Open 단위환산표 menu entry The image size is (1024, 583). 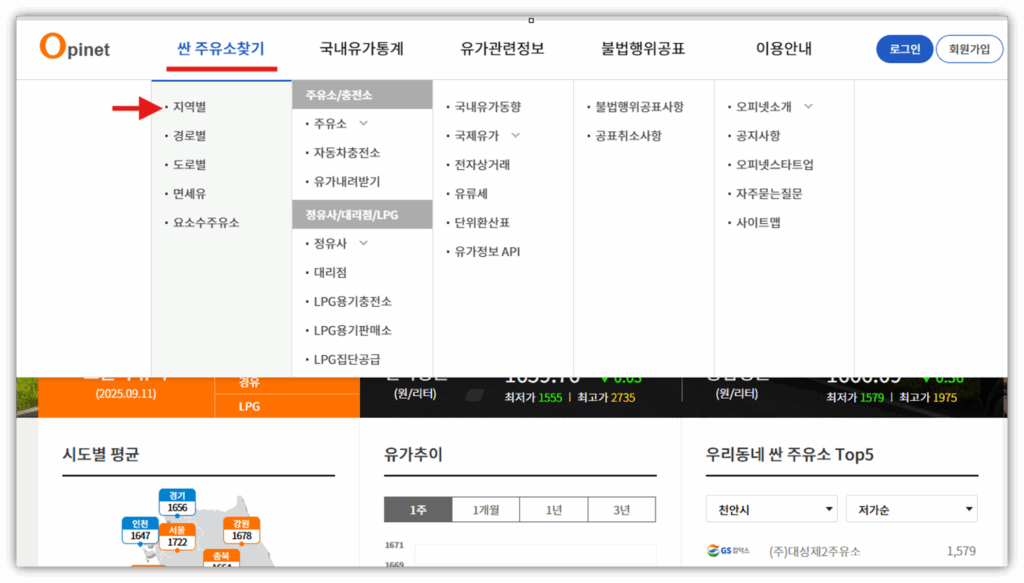pos(482,223)
